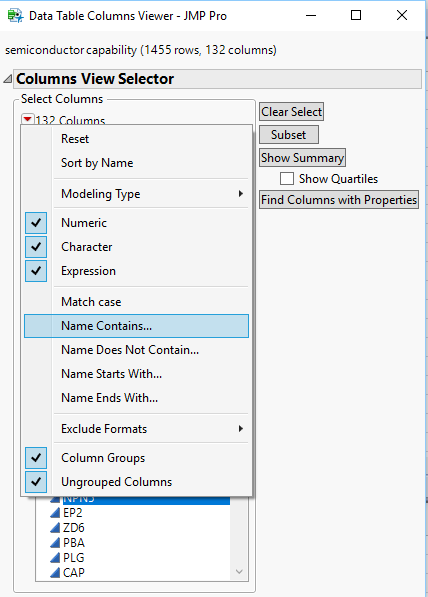The width and height of the screenshot is (428, 597).
Task: Click Find Columns with Properties button
Action: point(339,200)
